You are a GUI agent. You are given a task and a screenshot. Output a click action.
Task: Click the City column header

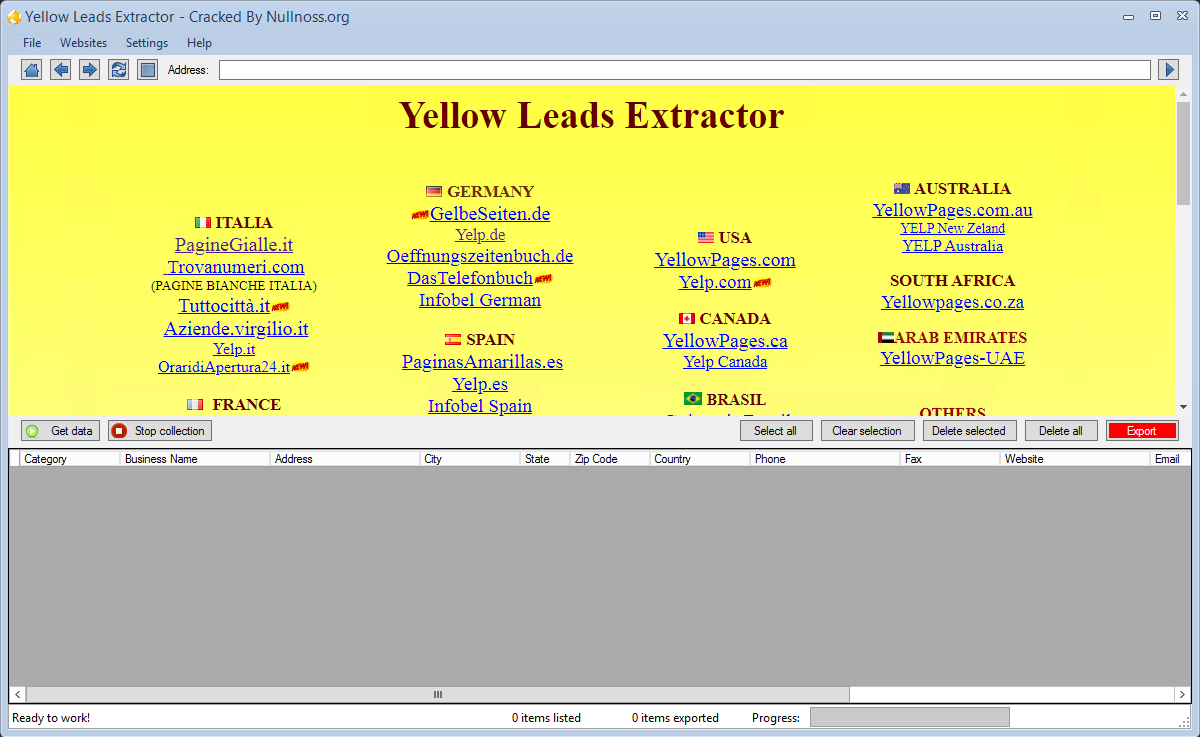click(x=470, y=459)
